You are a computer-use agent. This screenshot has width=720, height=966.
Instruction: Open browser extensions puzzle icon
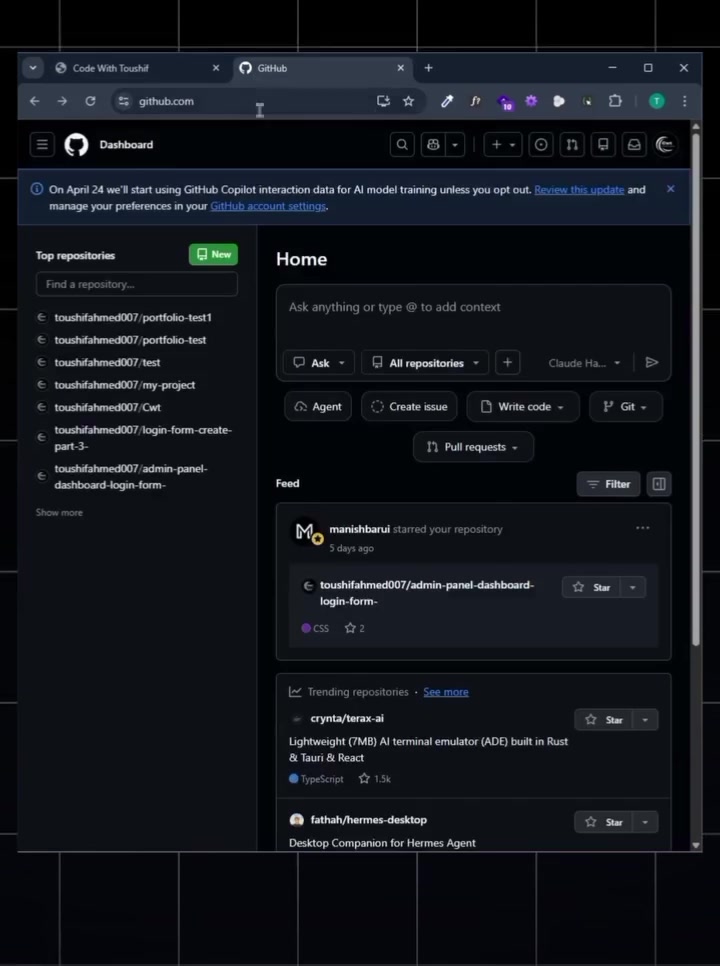(x=615, y=101)
